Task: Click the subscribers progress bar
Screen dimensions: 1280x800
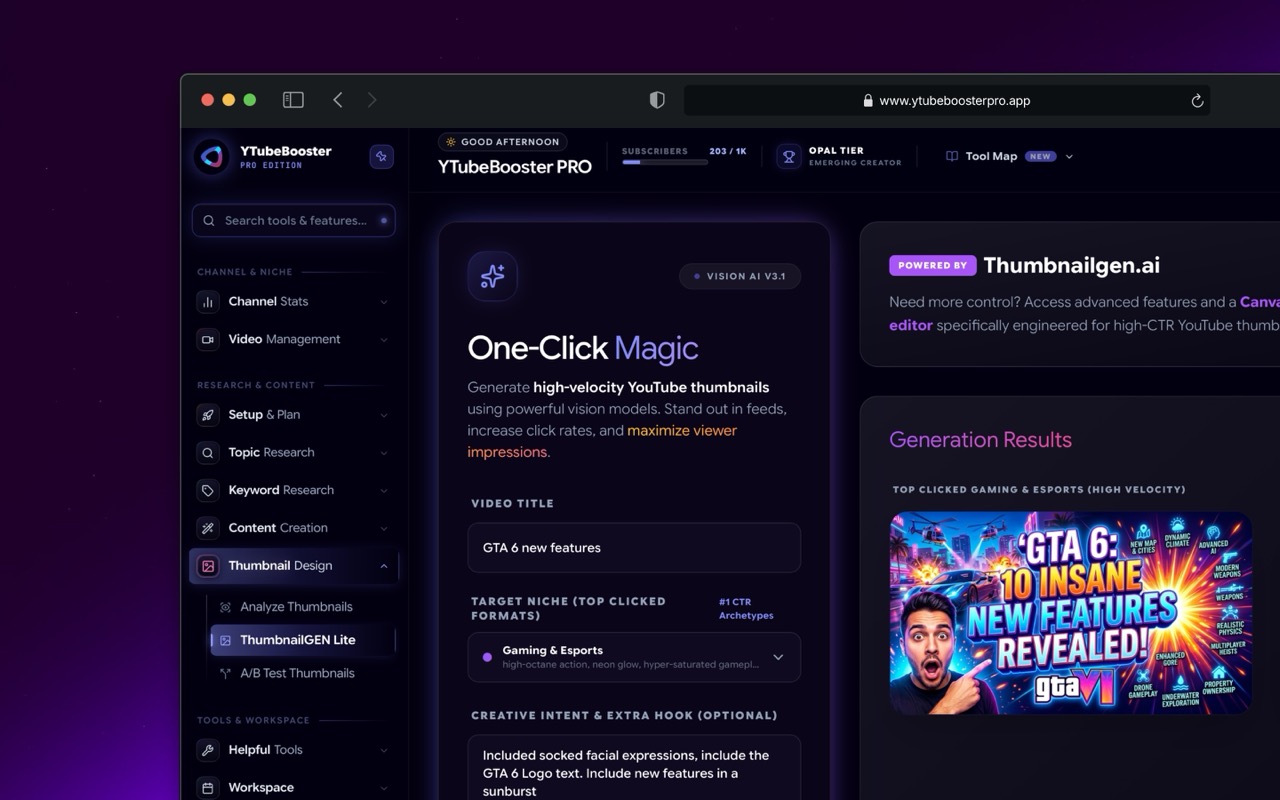Action: (x=665, y=162)
